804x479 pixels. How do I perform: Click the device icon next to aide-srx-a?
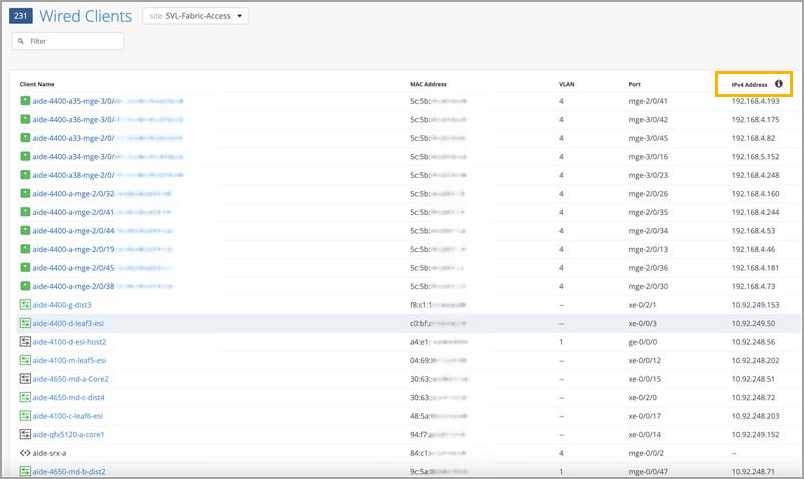(x=25, y=453)
